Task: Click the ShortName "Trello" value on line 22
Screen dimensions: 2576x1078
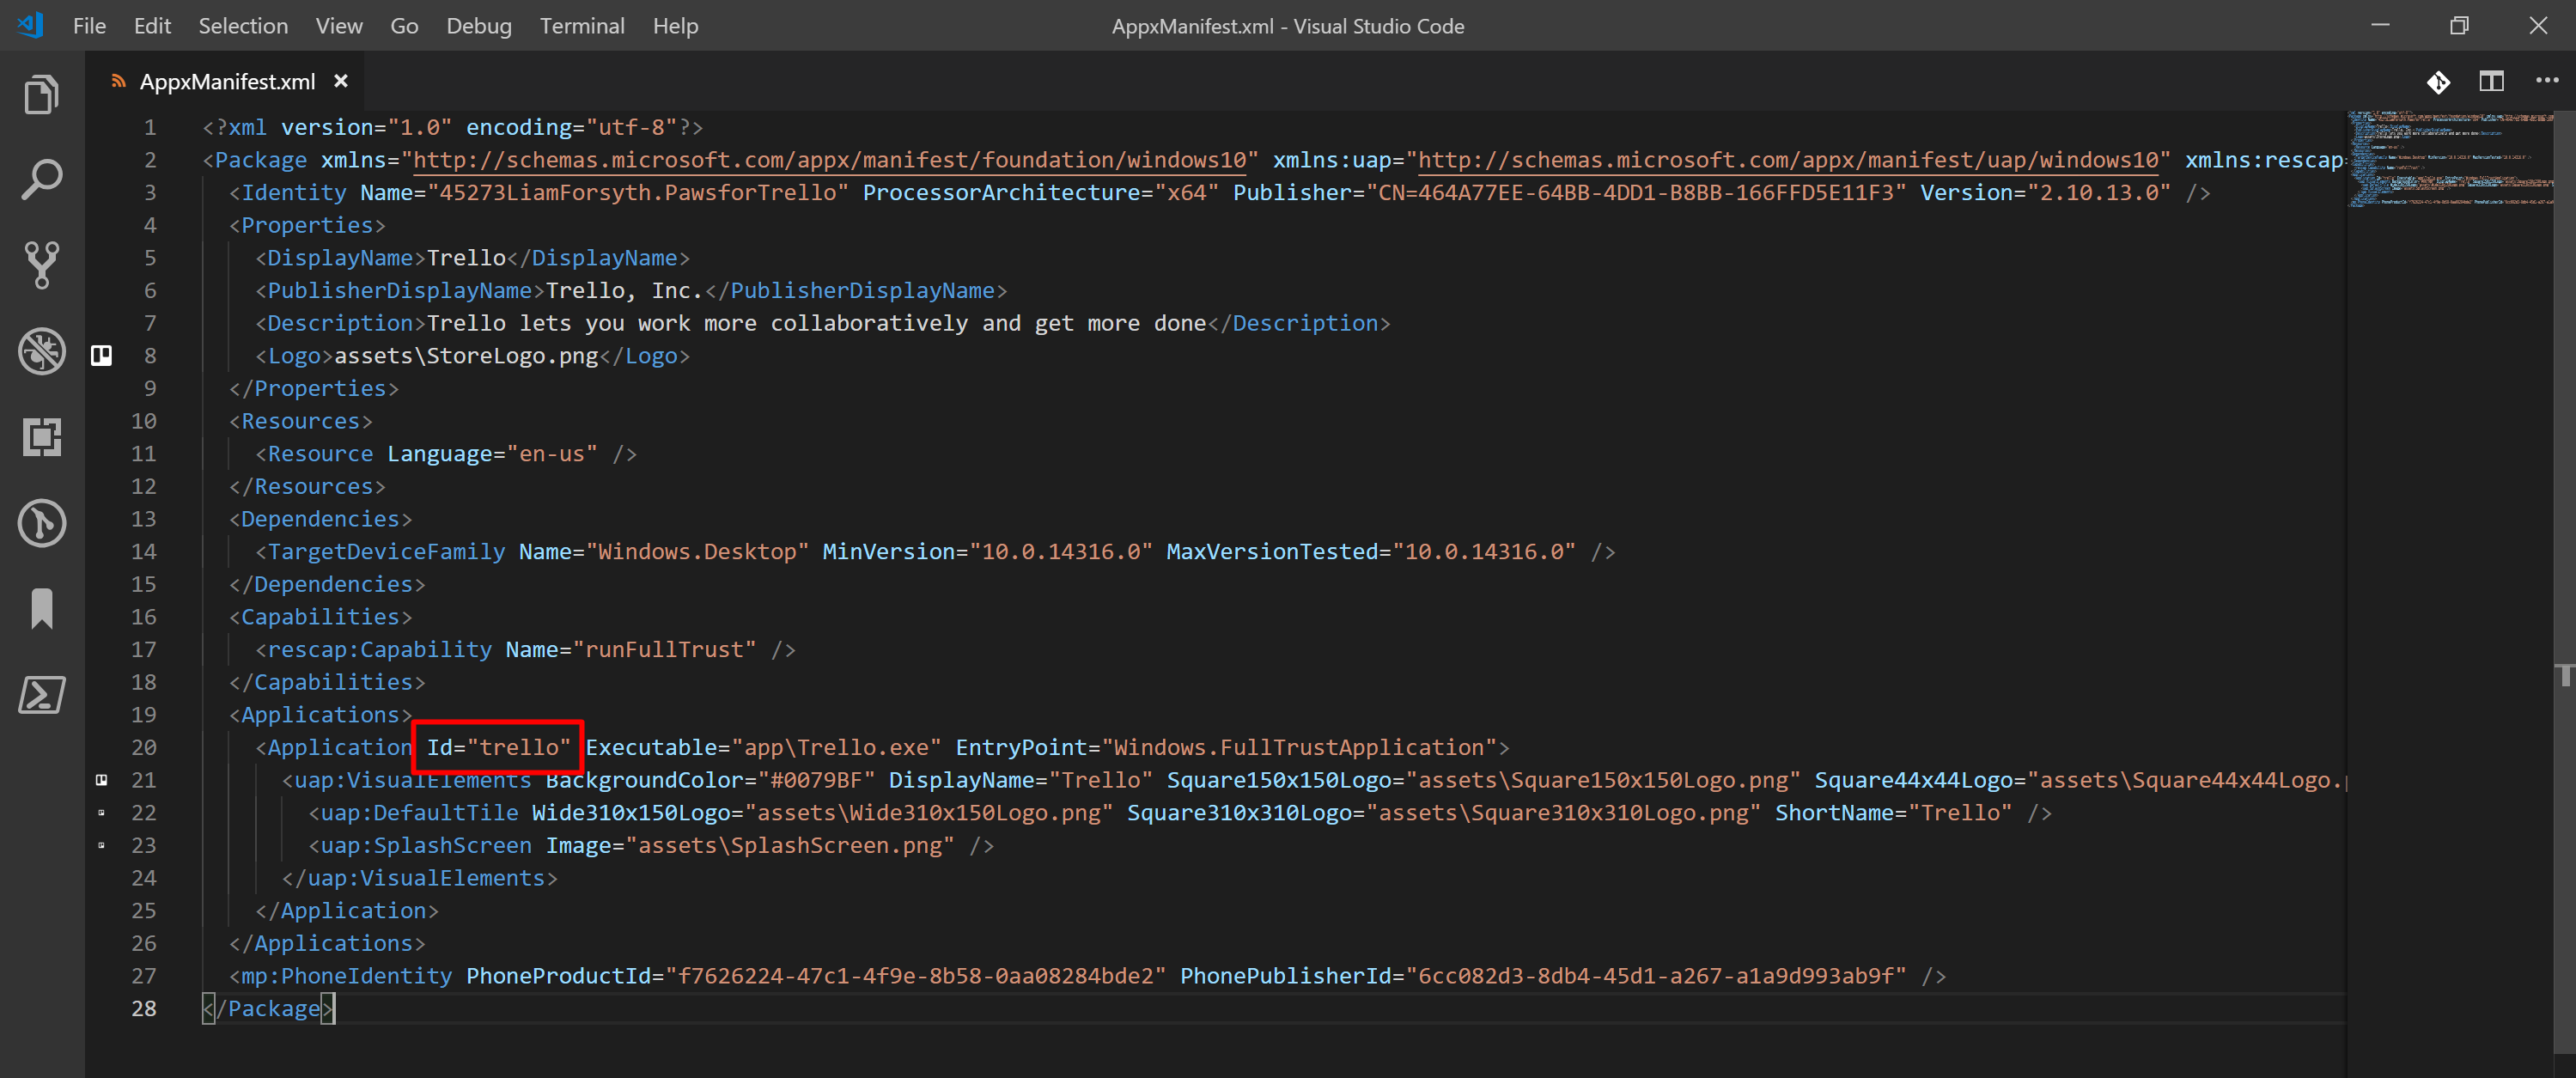Action: (1961, 813)
